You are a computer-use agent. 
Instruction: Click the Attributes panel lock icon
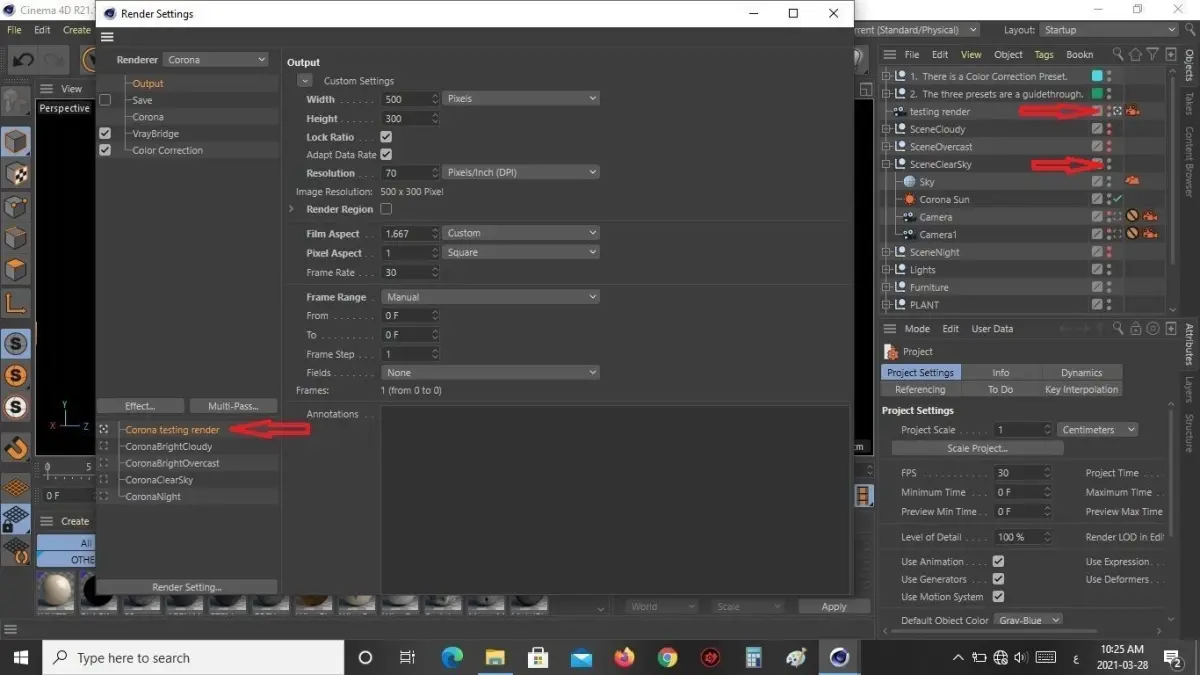click(x=1135, y=328)
